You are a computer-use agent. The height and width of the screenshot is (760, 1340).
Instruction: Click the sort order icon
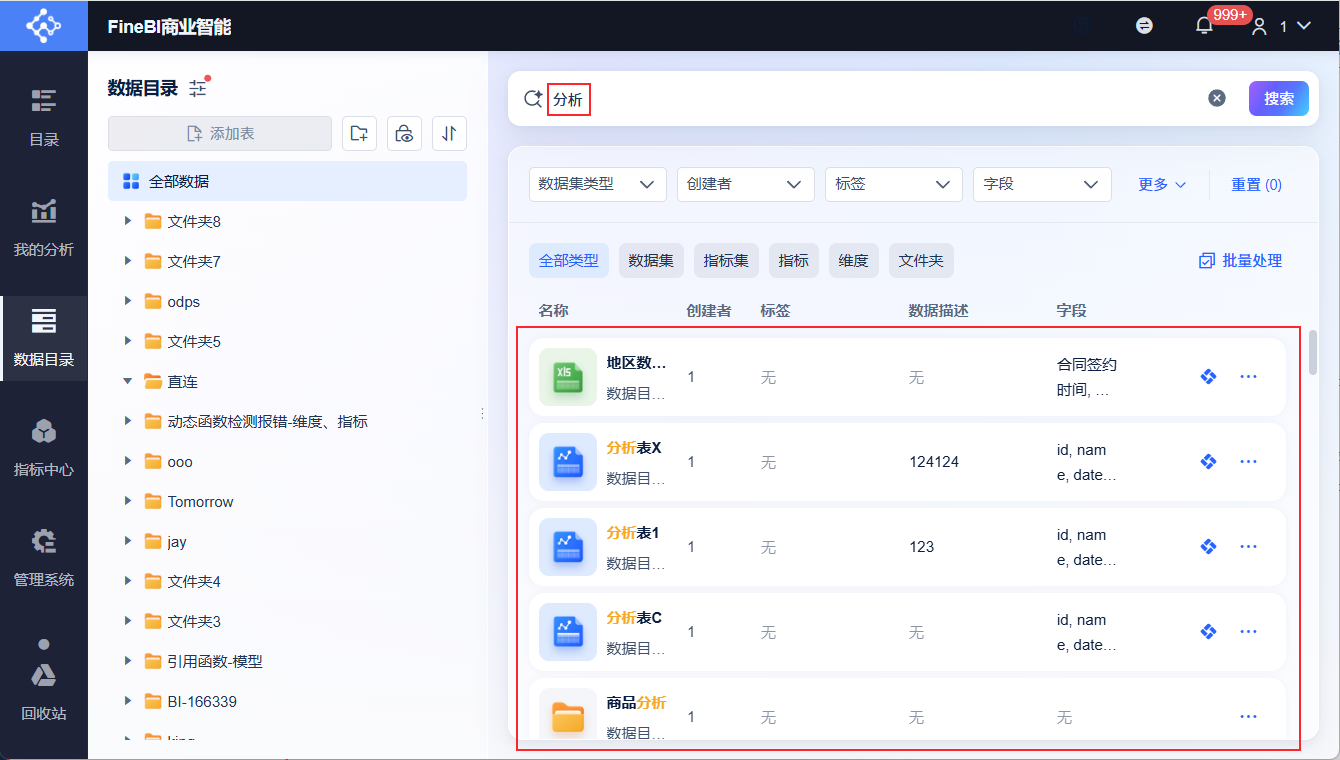click(x=449, y=133)
